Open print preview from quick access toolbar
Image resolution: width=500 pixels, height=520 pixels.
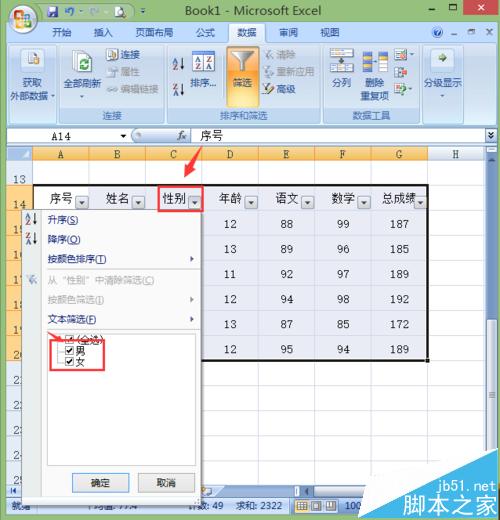click(x=119, y=12)
